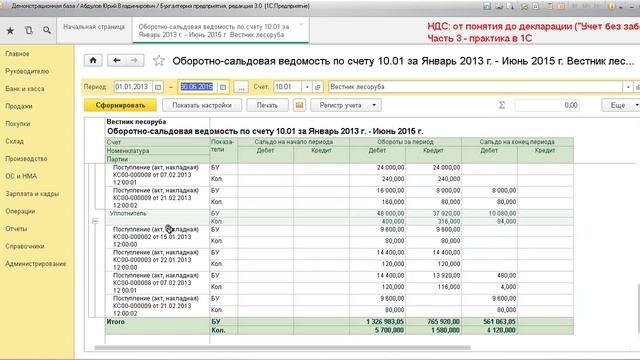Select Итого row label
This screenshot has height=360, width=640.
[116, 322]
